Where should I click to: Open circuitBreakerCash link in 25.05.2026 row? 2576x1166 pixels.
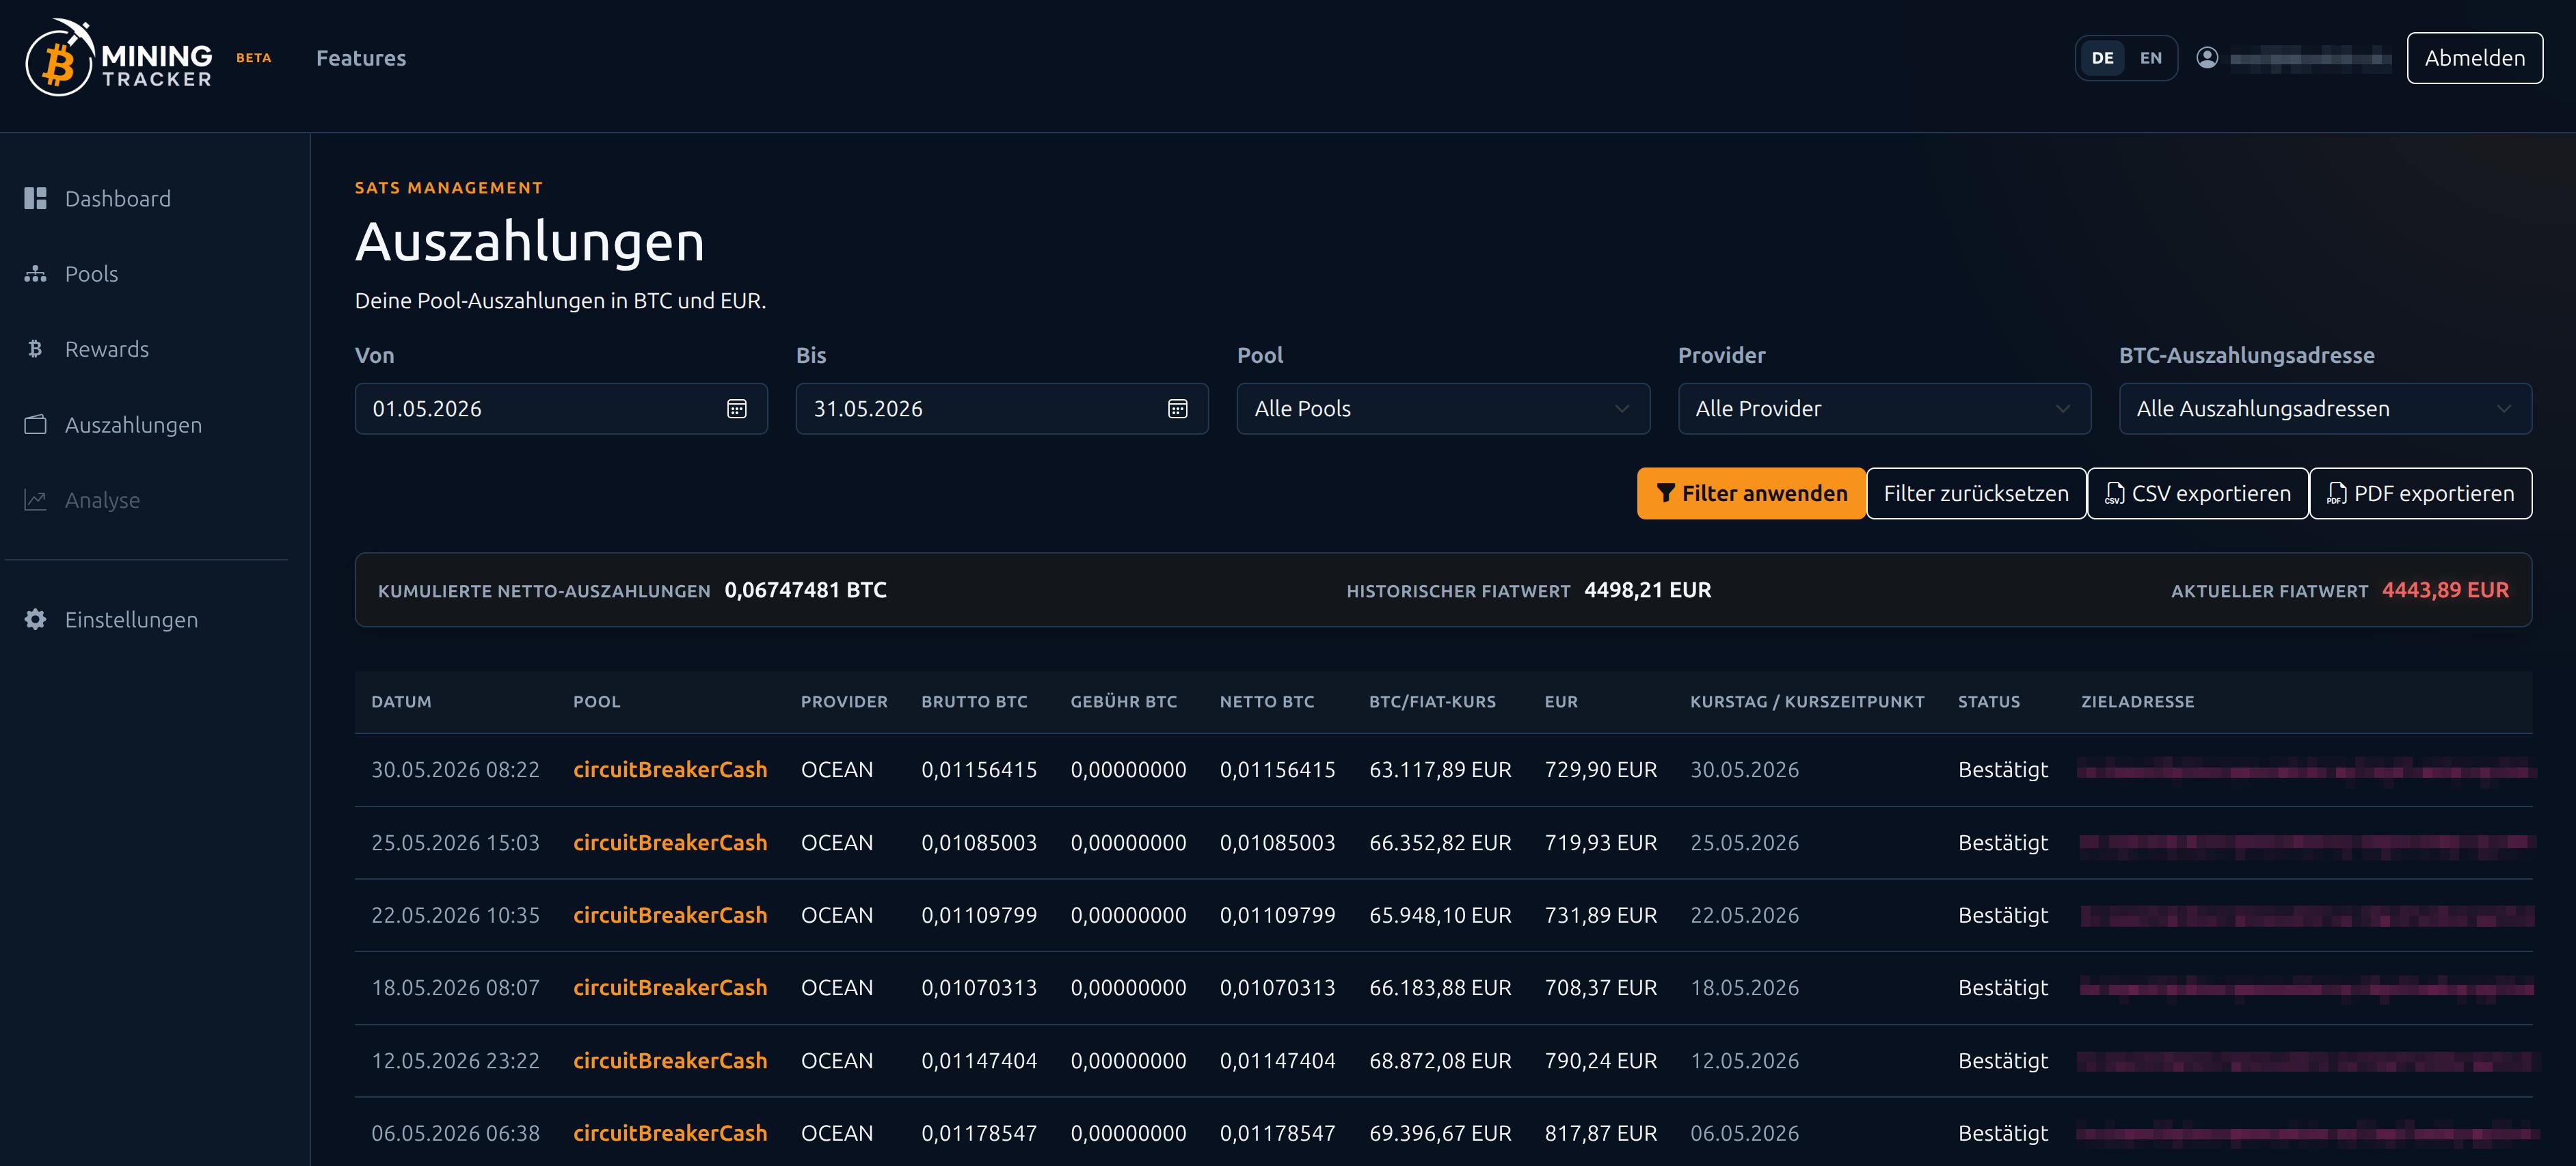670,842
